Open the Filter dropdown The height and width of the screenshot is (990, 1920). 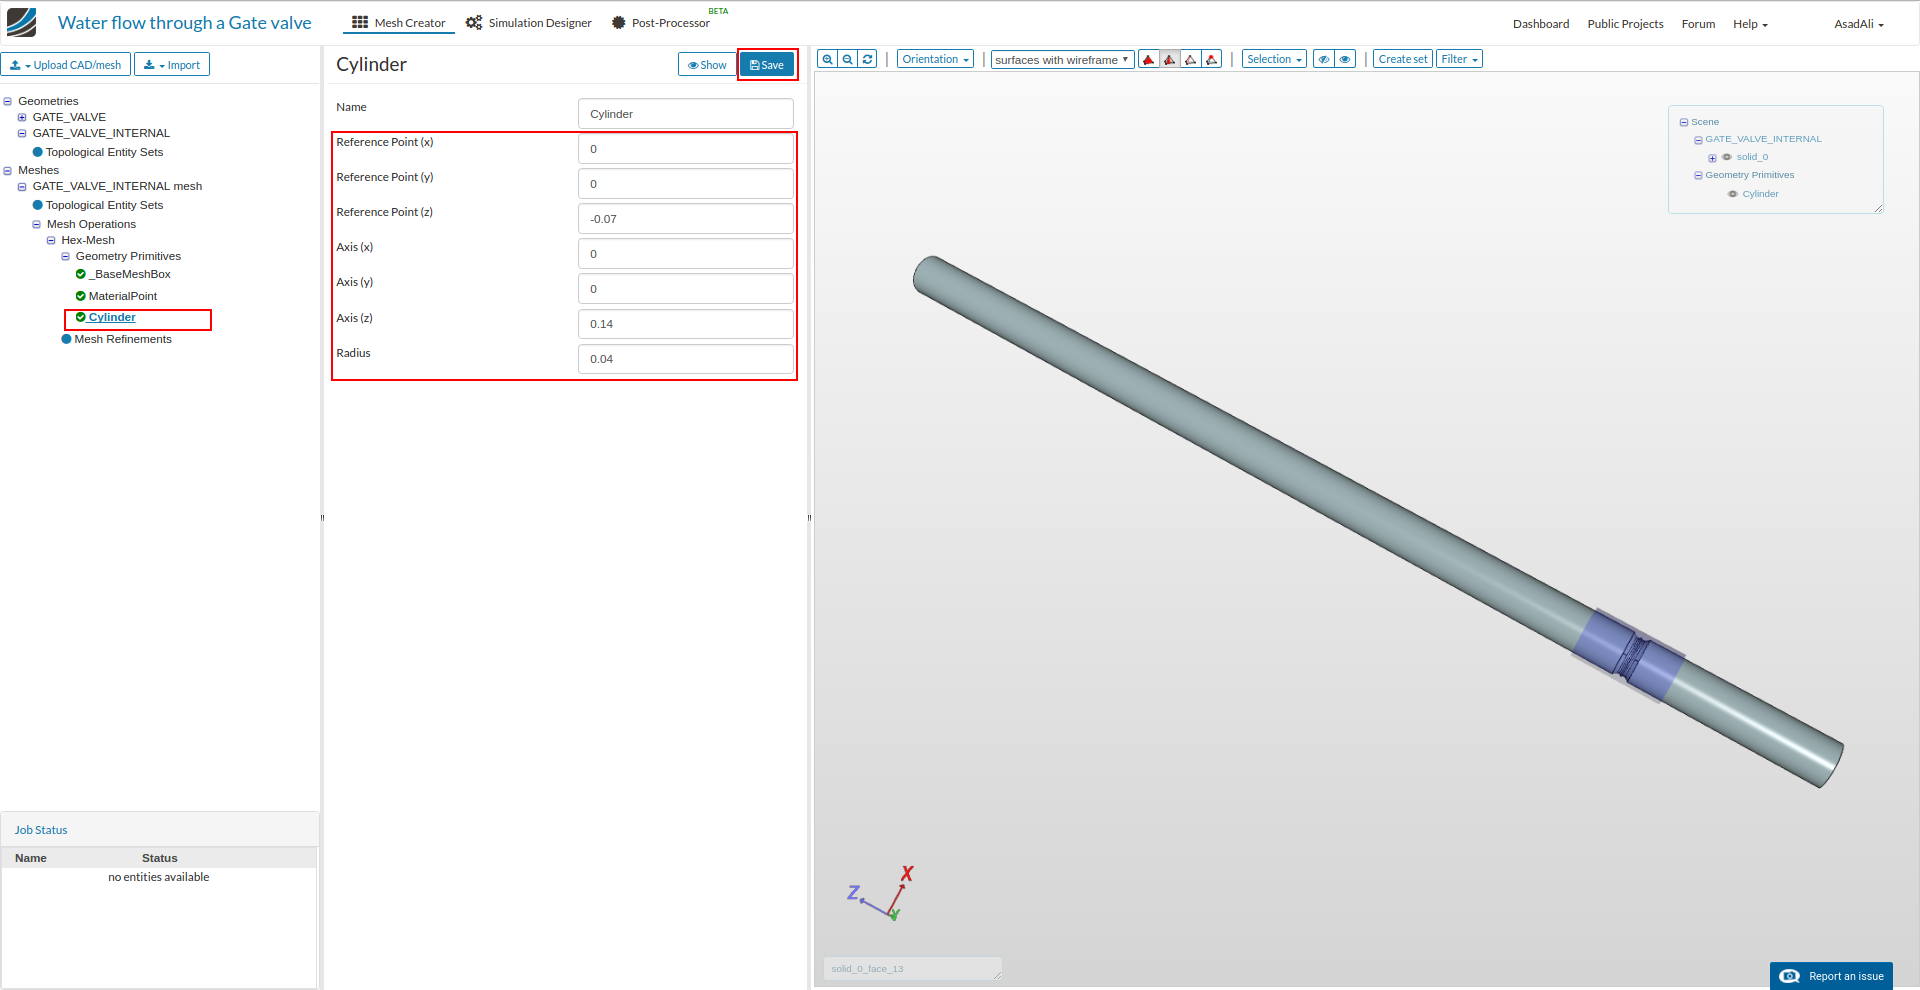click(x=1459, y=59)
